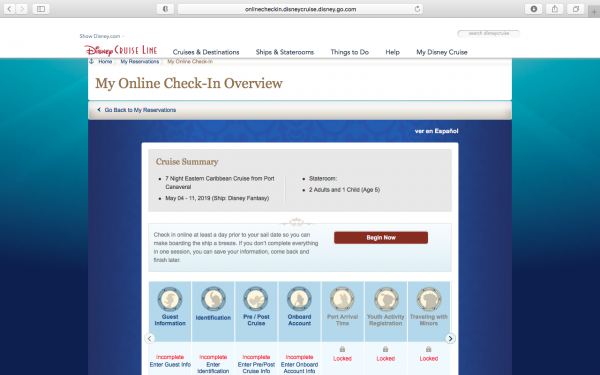The height and width of the screenshot is (375, 600).
Task: Open the Cruises & Destinations menu
Action: click(206, 52)
